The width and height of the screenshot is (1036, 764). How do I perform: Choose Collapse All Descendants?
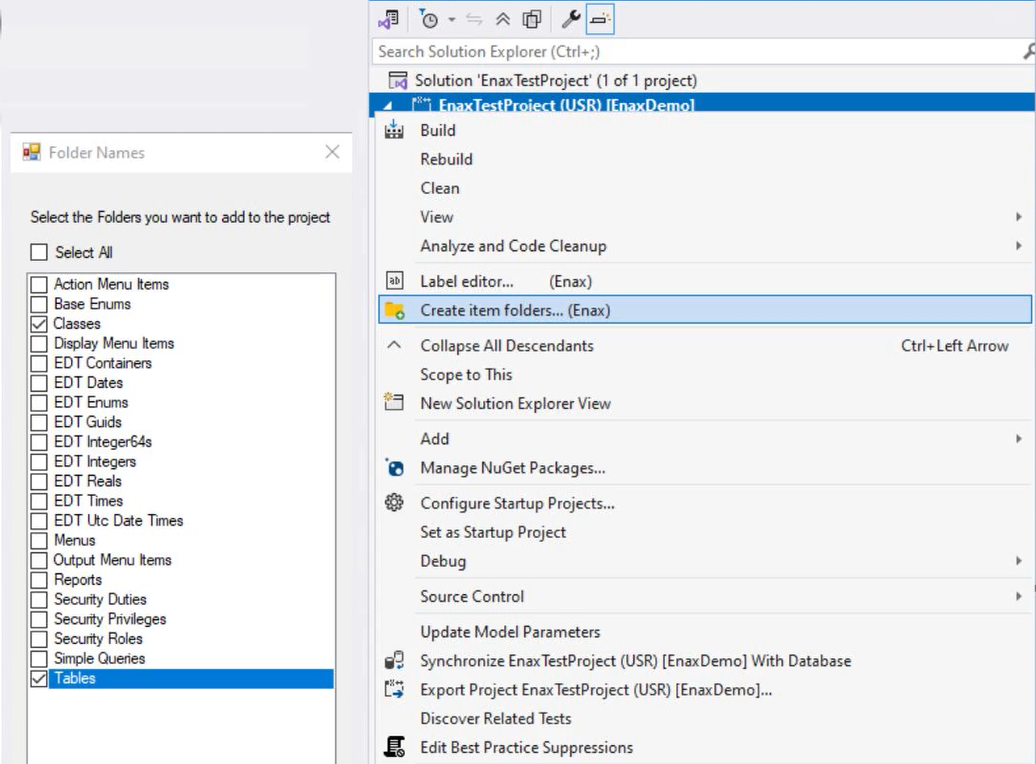pos(507,346)
